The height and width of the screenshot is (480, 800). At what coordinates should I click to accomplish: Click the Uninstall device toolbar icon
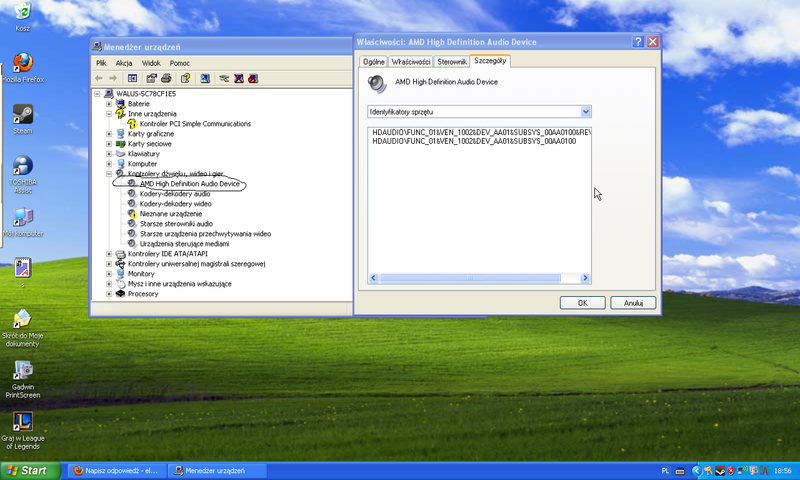tap(239, 78)
